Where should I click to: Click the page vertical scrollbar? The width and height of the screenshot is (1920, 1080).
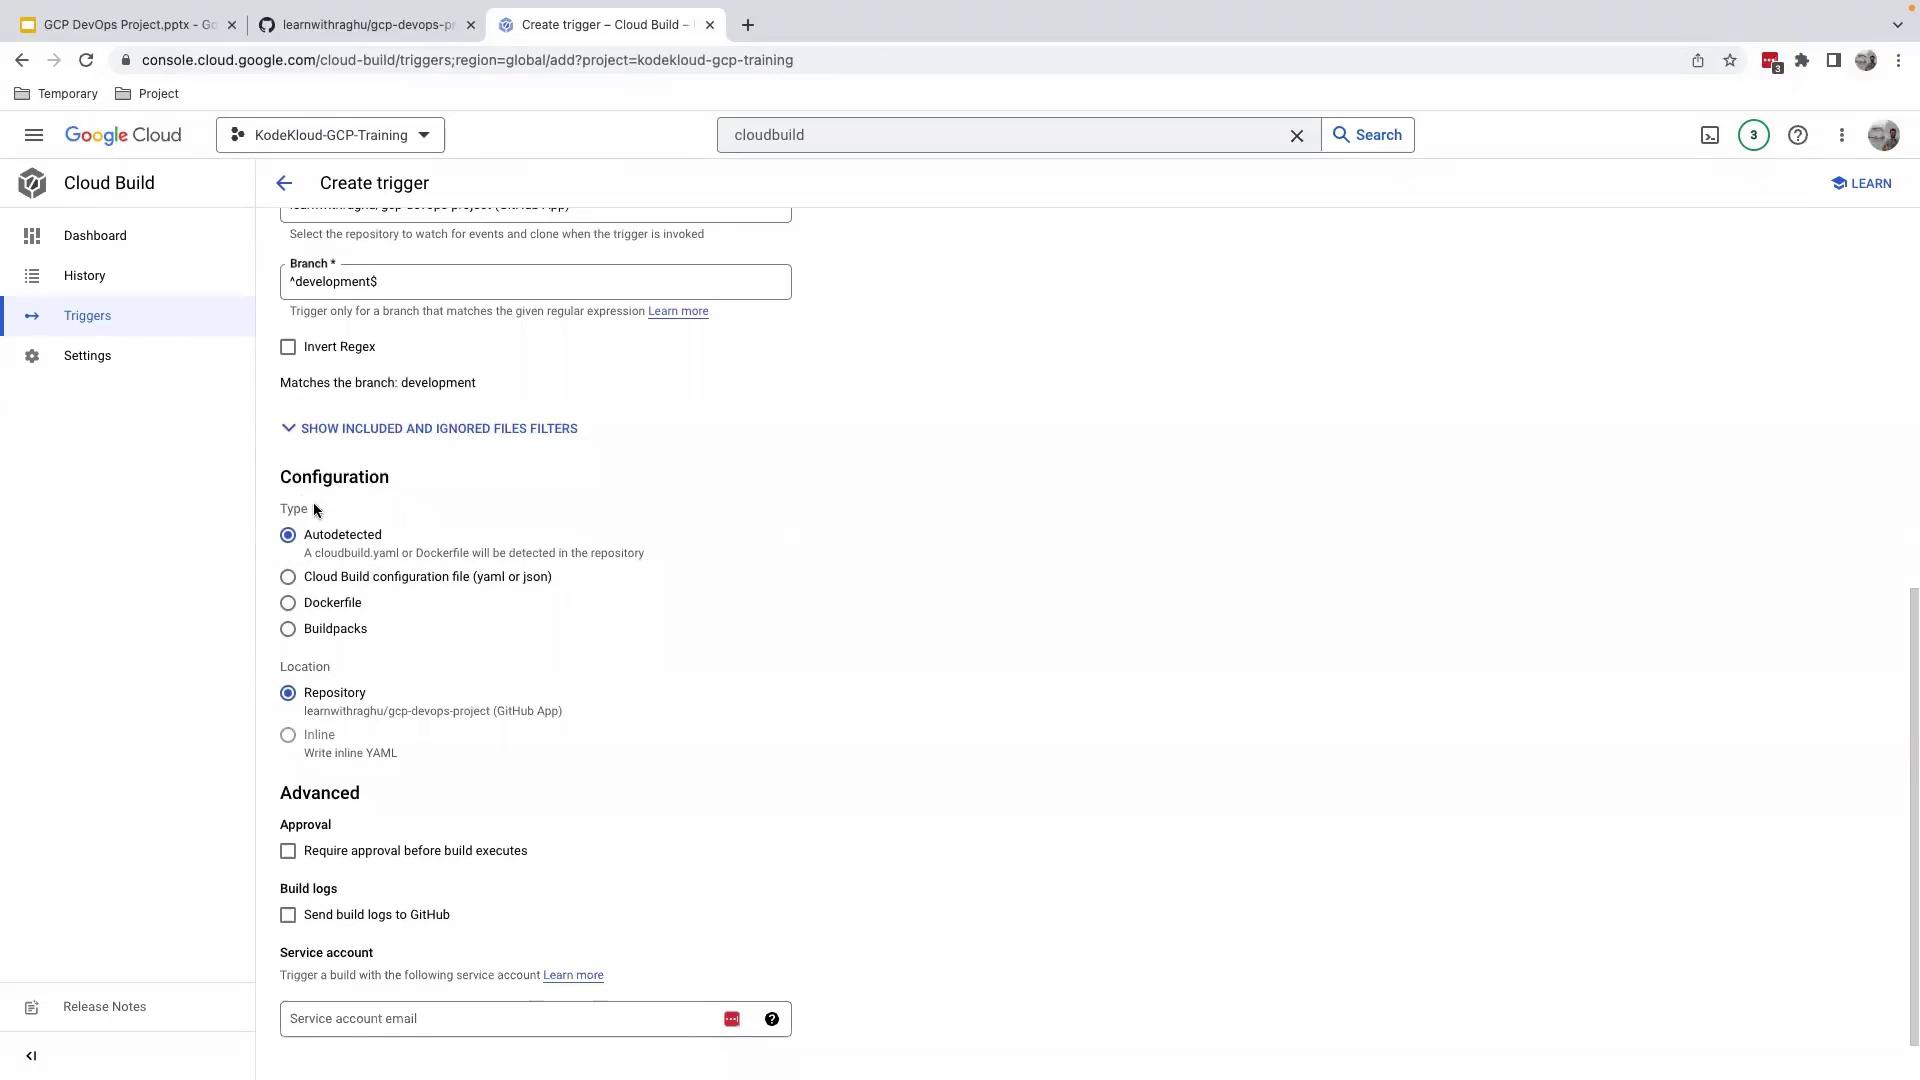pos(1914,815)
